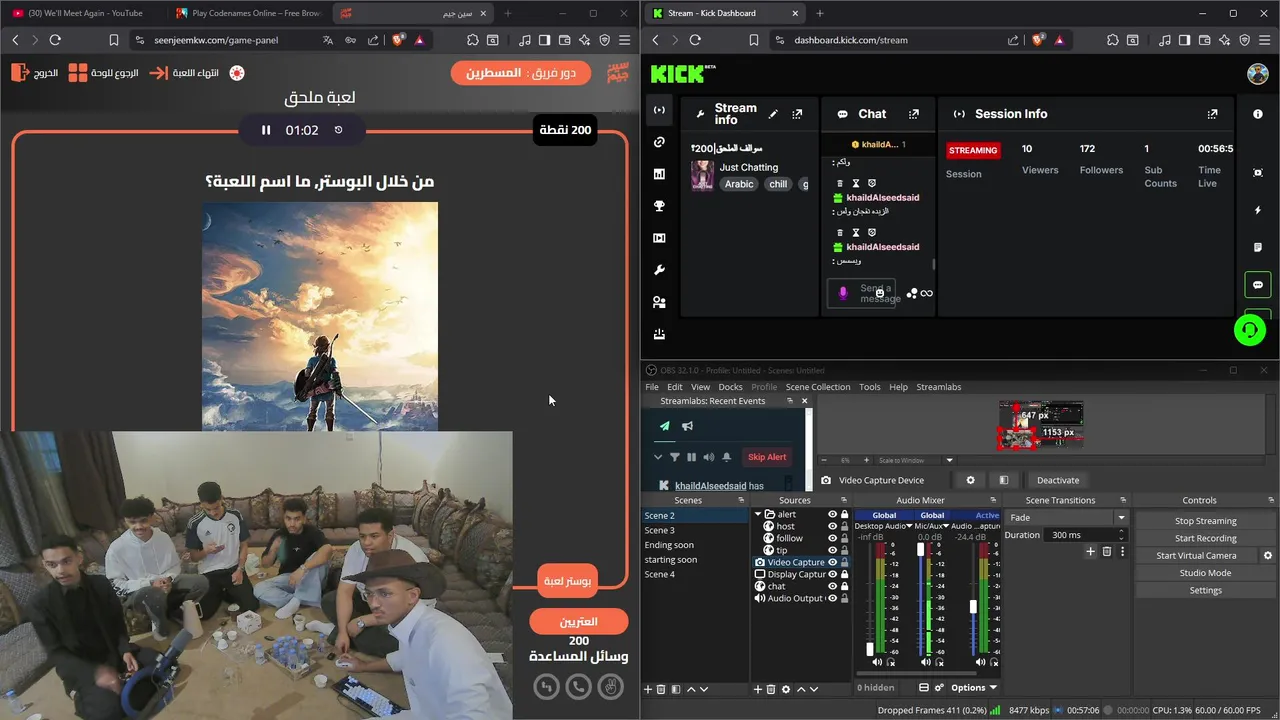The image size is (1280, 720).
Task: Click the Arabic stream tag
Action: coord(739,184)
